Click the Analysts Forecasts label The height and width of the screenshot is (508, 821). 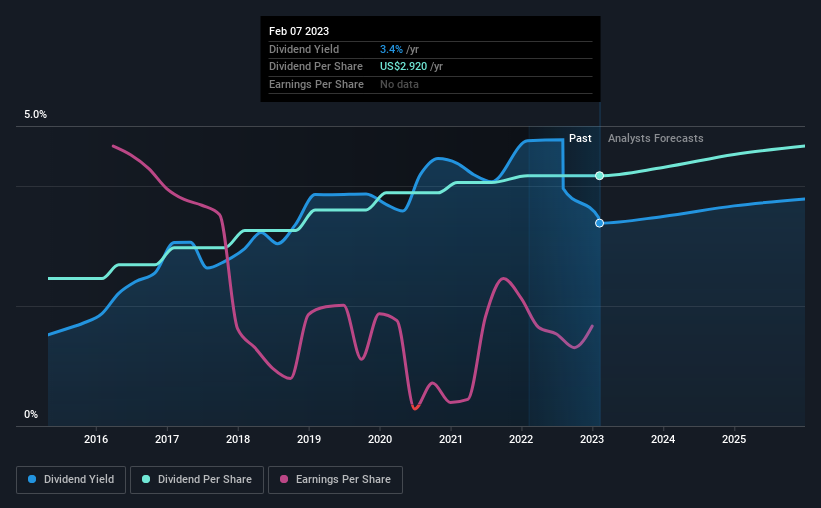pyautogui.click(x=656, y=138)
